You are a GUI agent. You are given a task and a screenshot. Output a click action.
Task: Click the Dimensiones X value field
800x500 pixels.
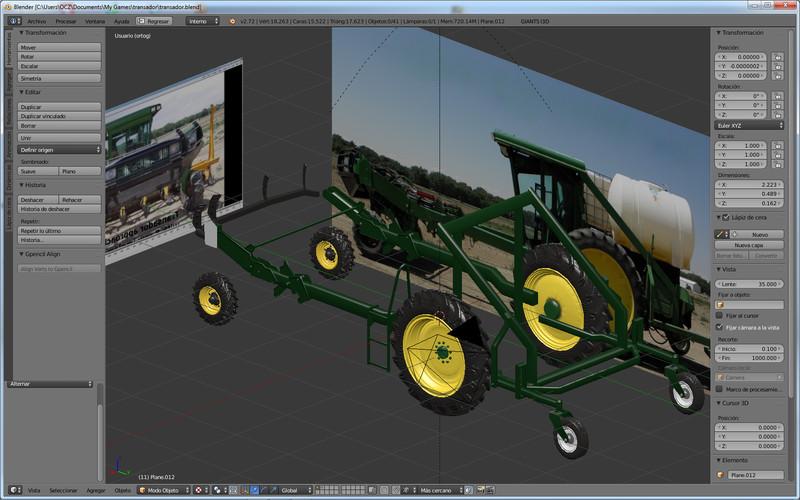(x=749, y=185)
